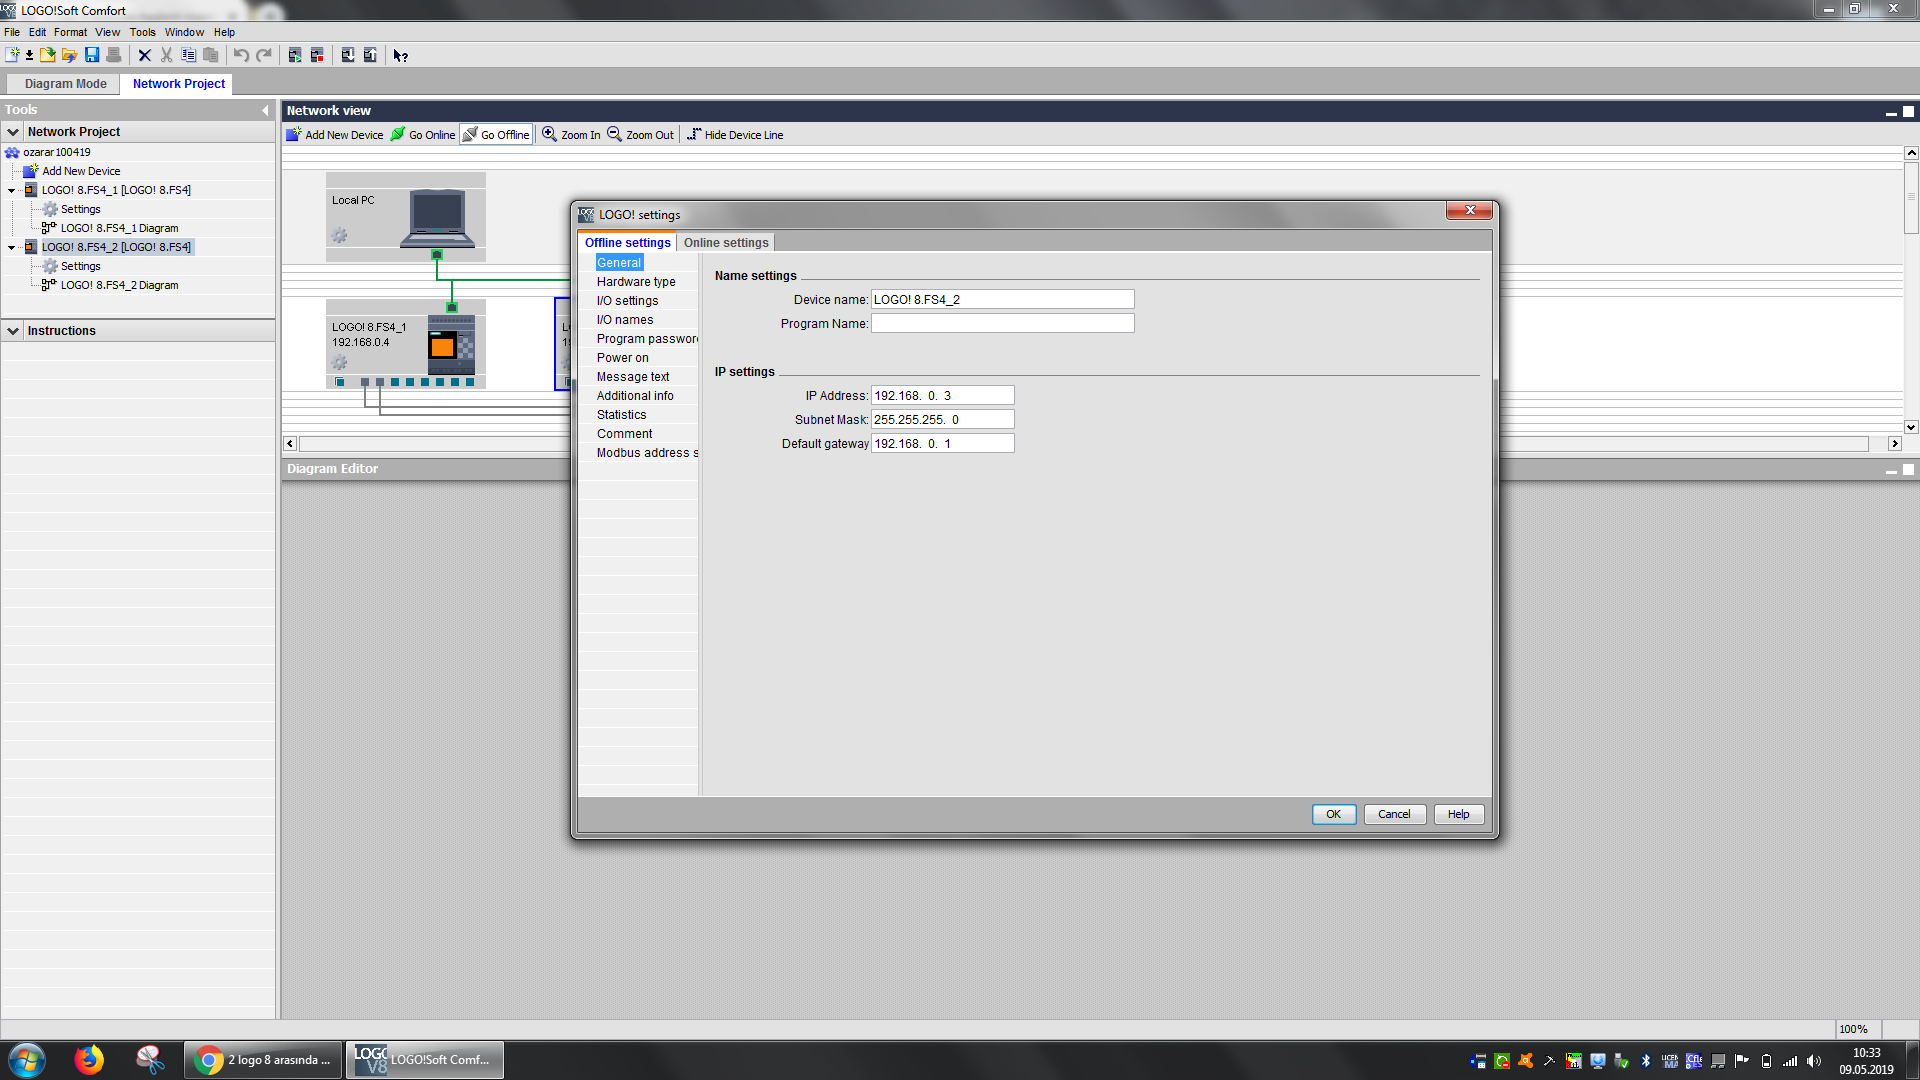Click OK in LOGO! settings dialog
Image resolution: width=1920 pixels, height=1080 pixels.
[1333, 814]
